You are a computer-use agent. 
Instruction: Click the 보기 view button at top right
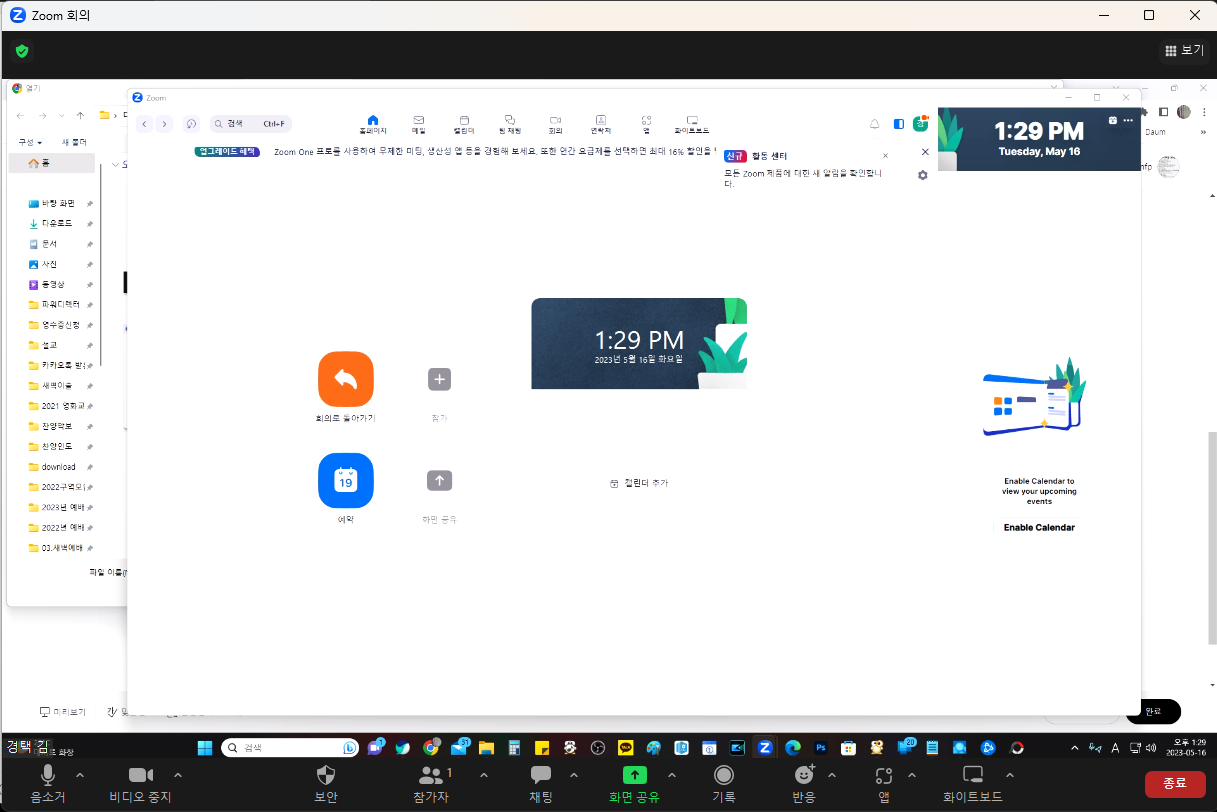1184,50
